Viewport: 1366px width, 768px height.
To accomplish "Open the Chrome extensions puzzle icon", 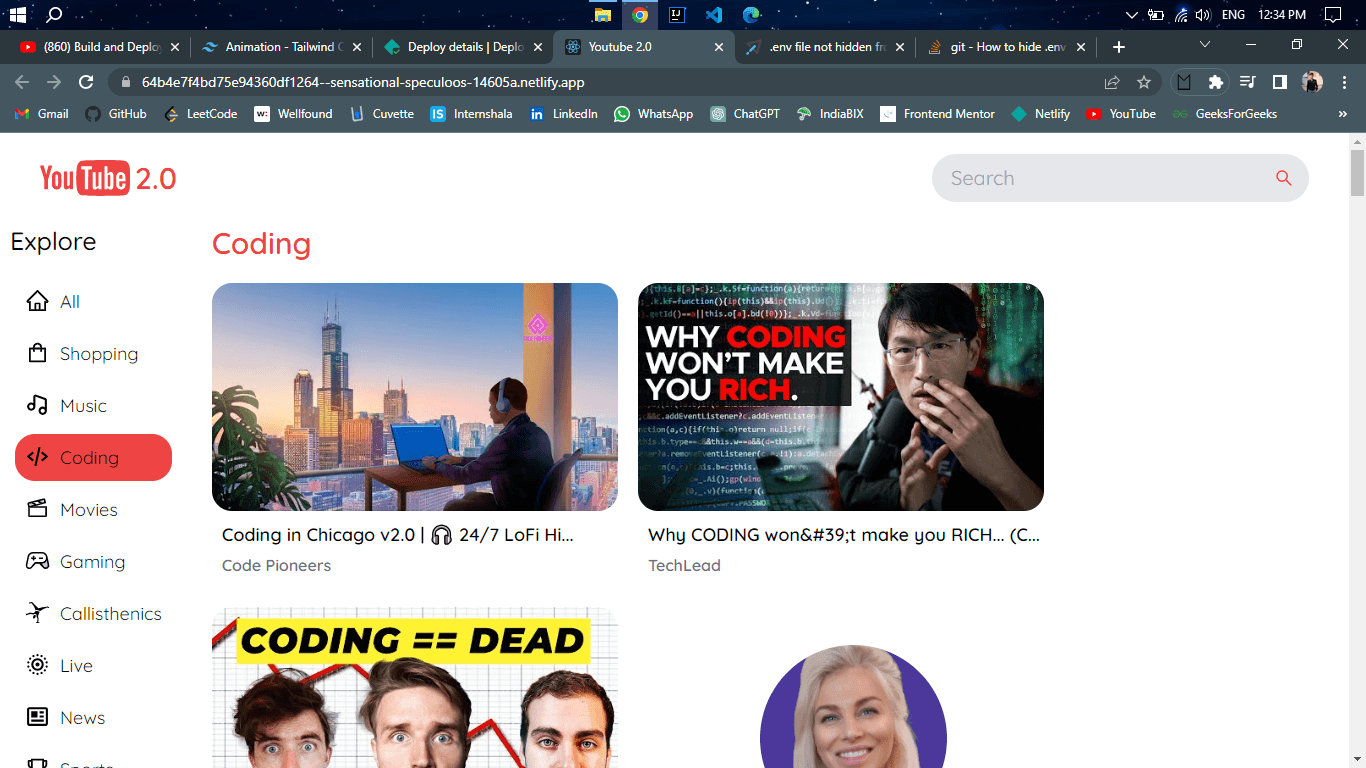I will (1215, 82).
